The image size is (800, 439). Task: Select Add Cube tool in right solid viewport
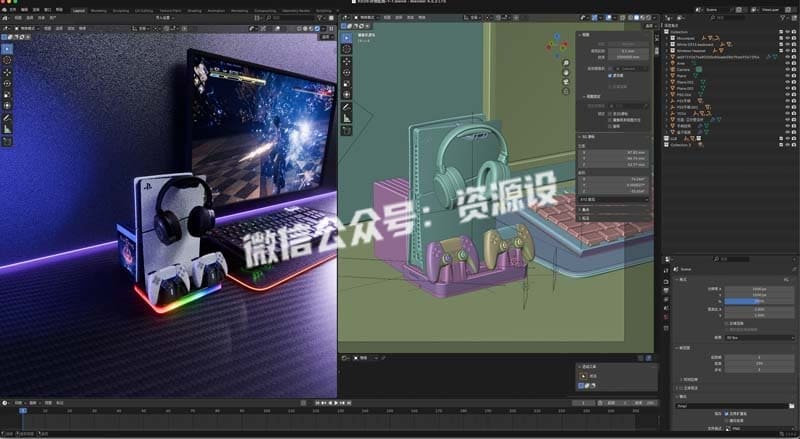coord(346,131)
